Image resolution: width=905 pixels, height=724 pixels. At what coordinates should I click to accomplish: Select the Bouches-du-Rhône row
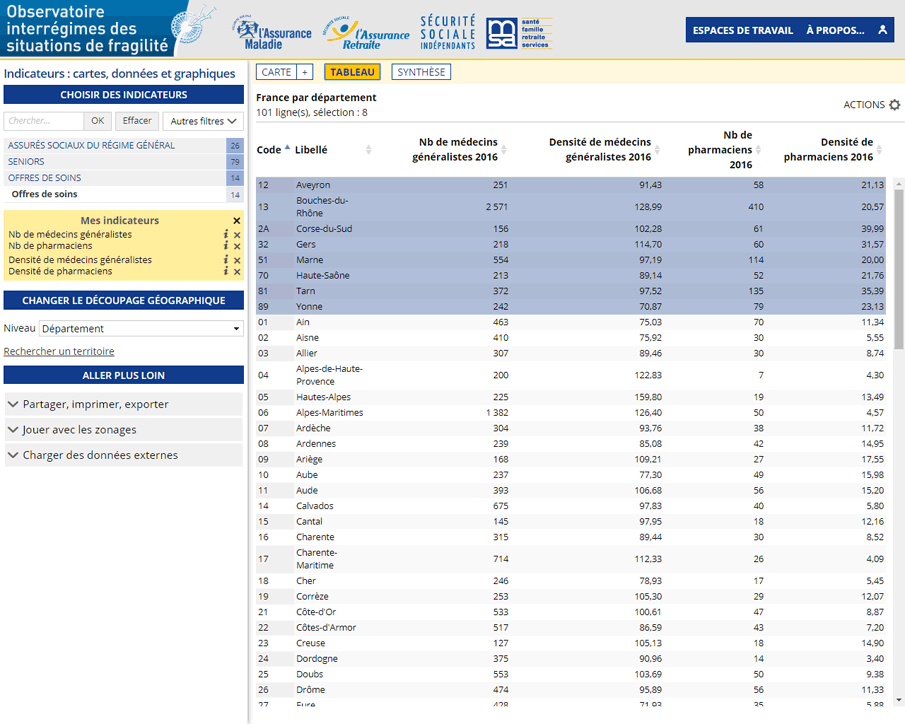[571, 207]
